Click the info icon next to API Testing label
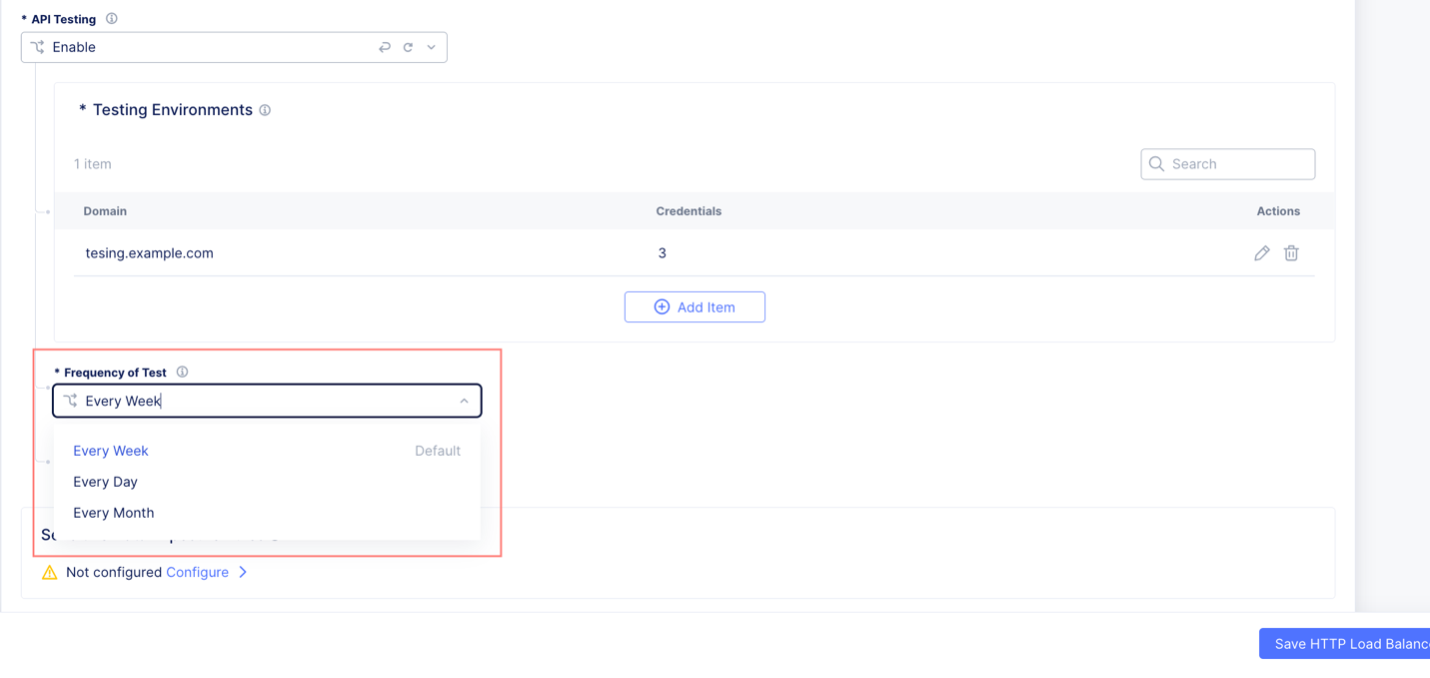This screenshot has width=1430, height=678. (x=110, y=18)
